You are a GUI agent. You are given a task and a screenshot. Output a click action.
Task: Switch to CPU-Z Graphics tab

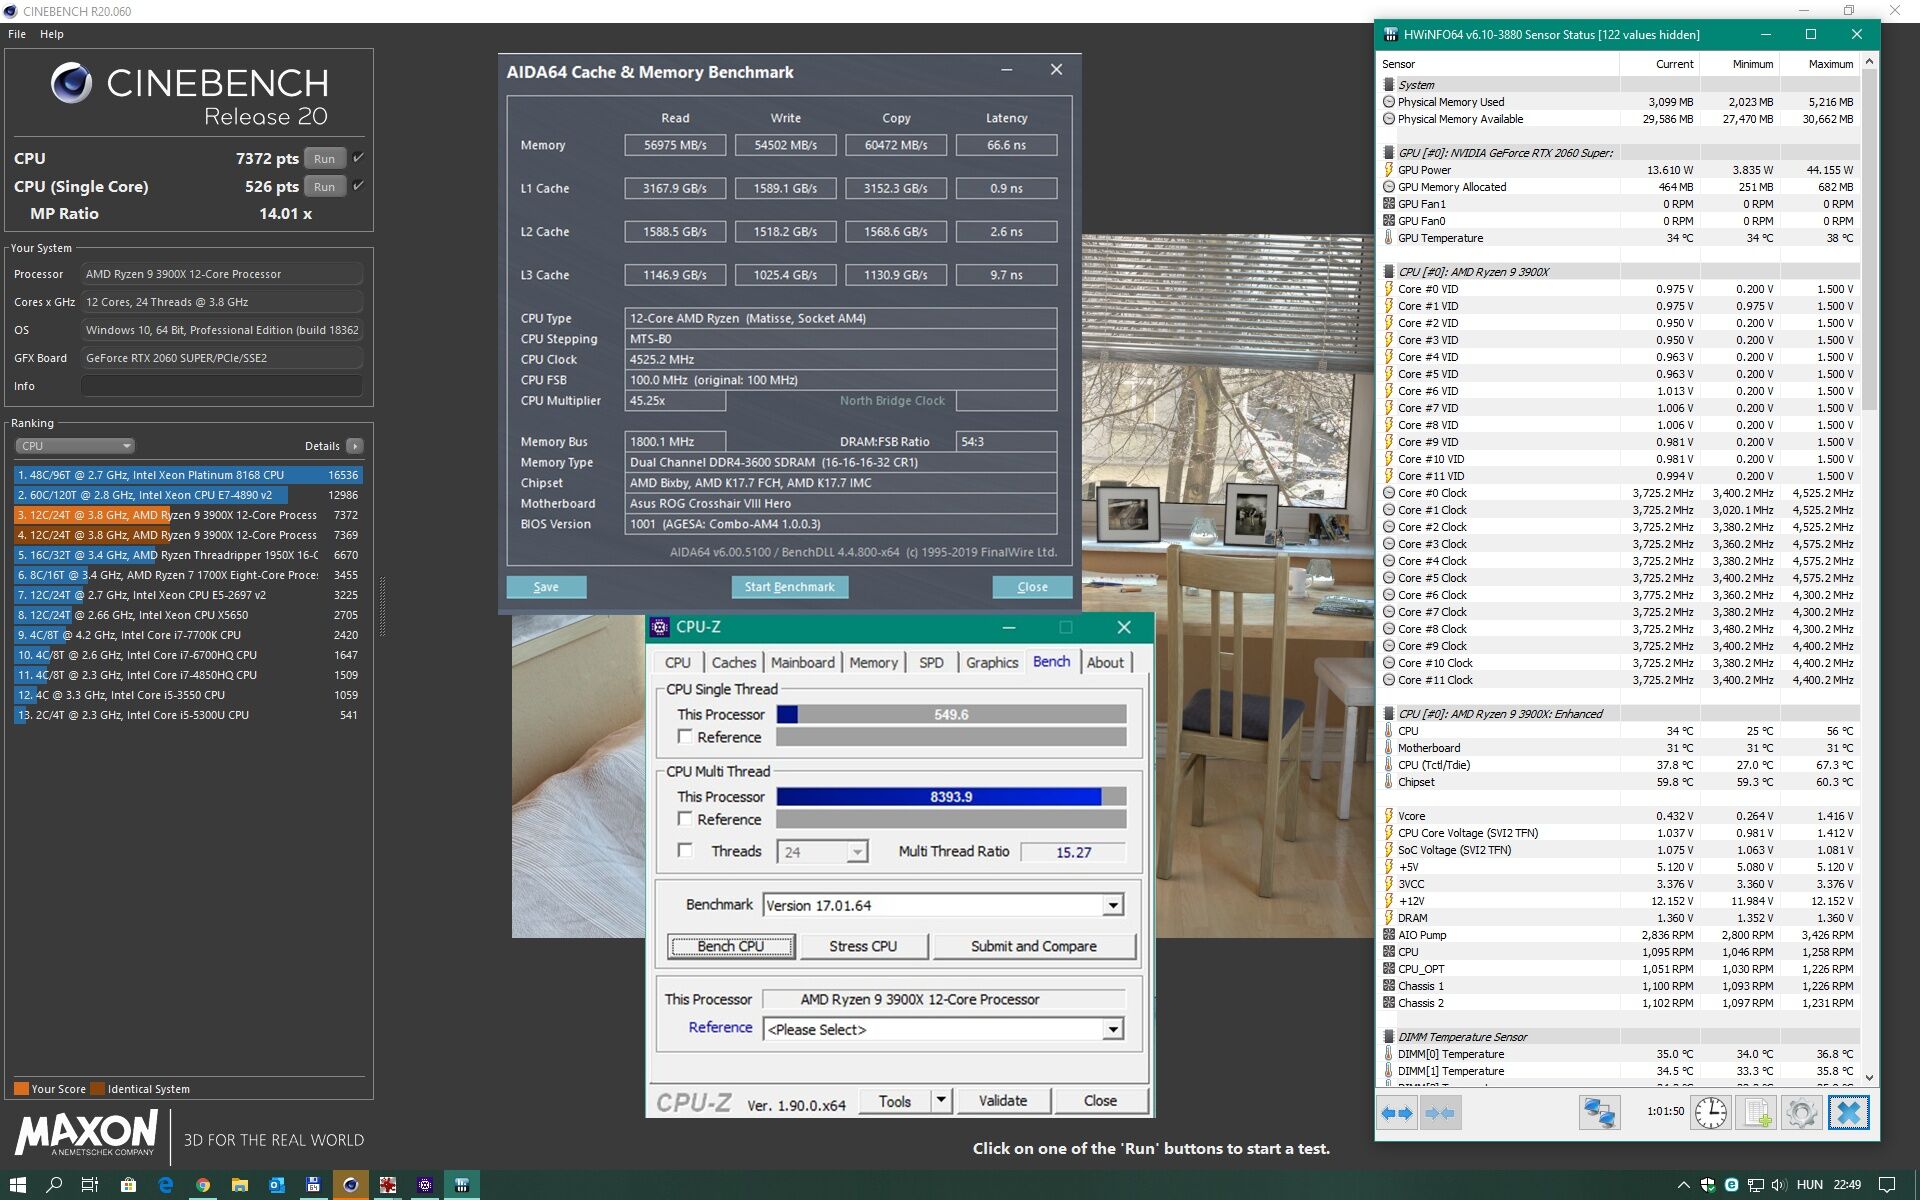(x=992, y=662)
